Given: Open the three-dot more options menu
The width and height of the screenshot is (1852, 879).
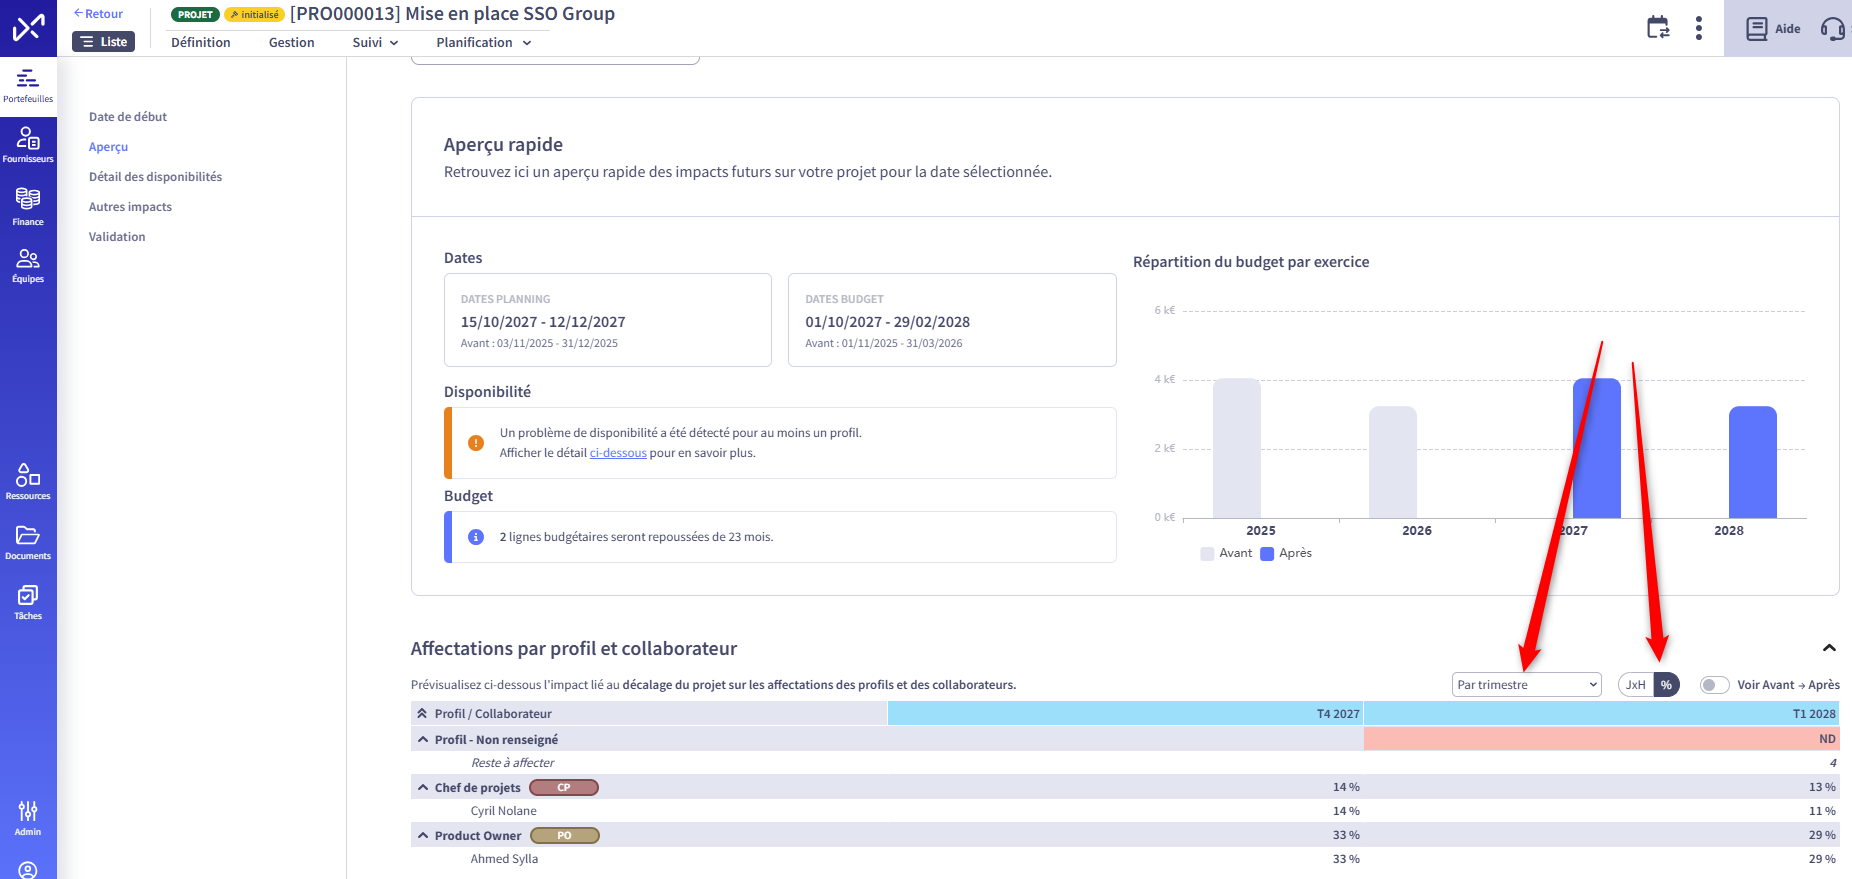Looking at the screenshot, I should [1698, 28].
